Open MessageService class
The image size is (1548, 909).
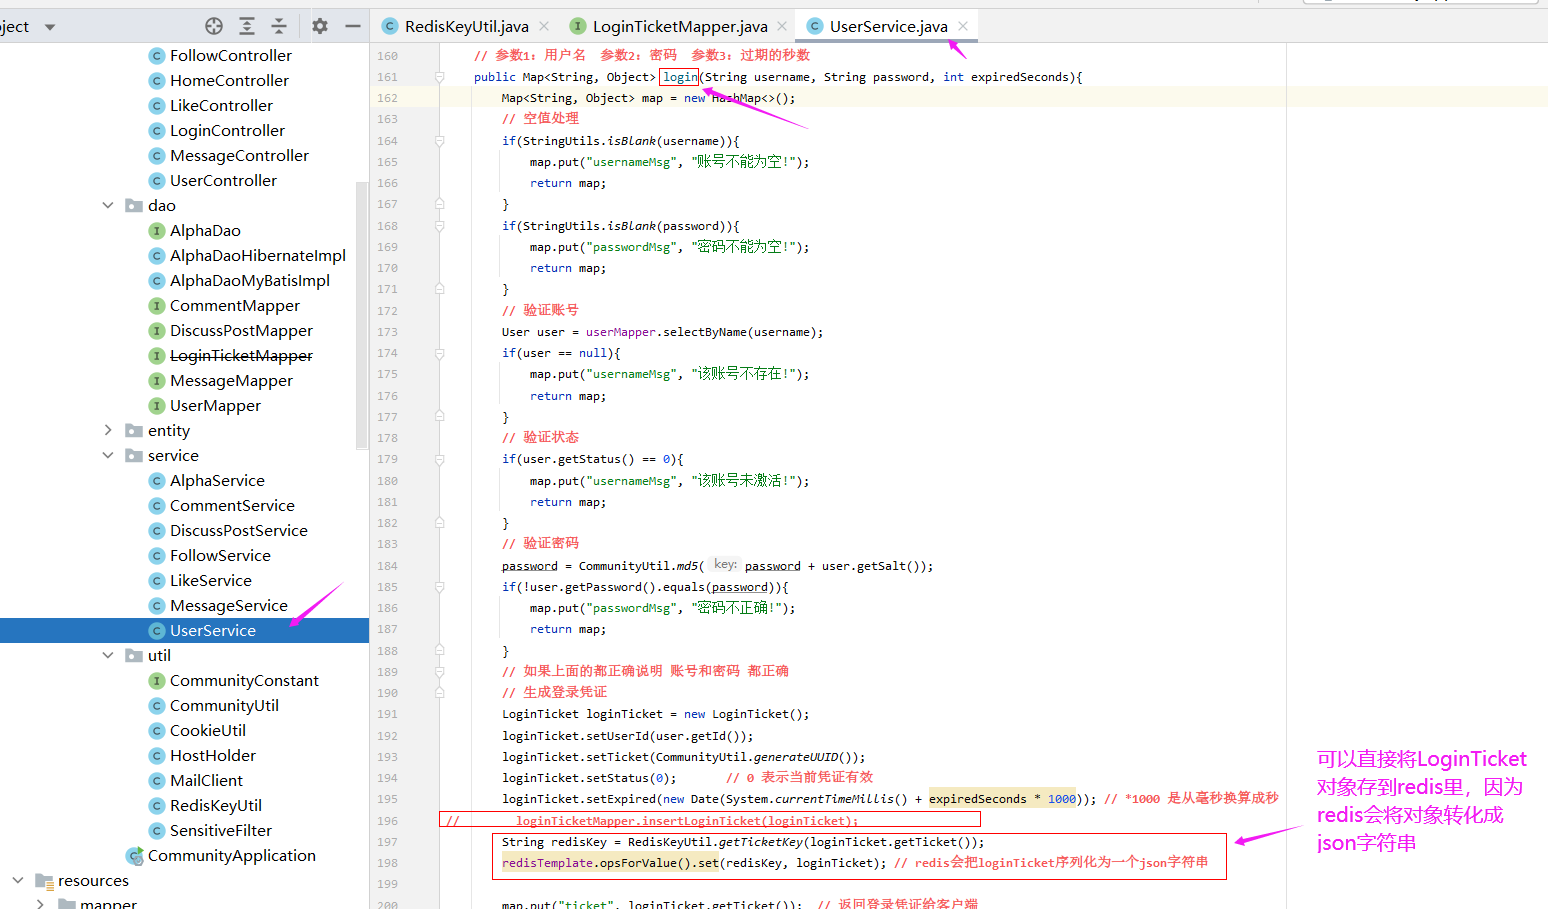(x=229, y=605)
